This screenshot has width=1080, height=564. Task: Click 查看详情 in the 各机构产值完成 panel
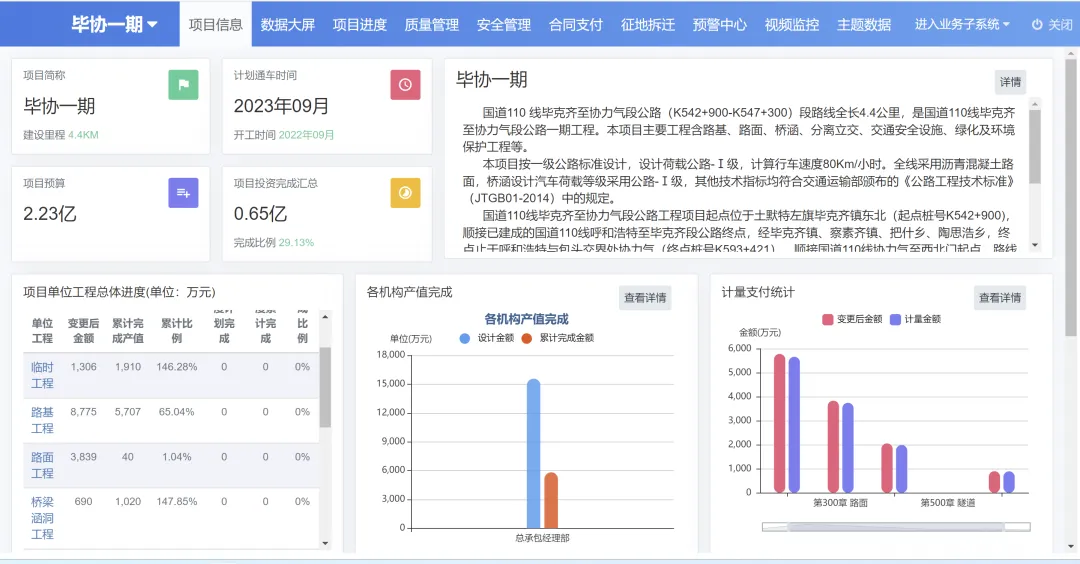click(645, 297)
